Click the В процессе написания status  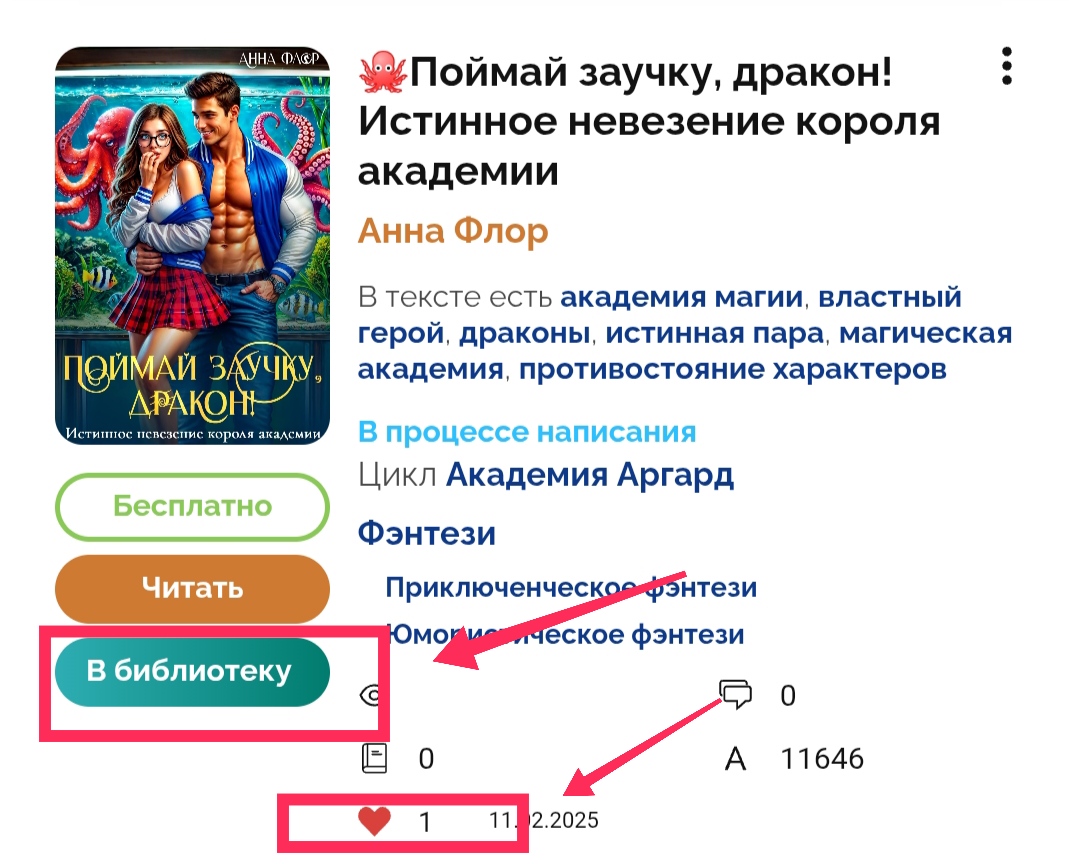pos(527,432)
